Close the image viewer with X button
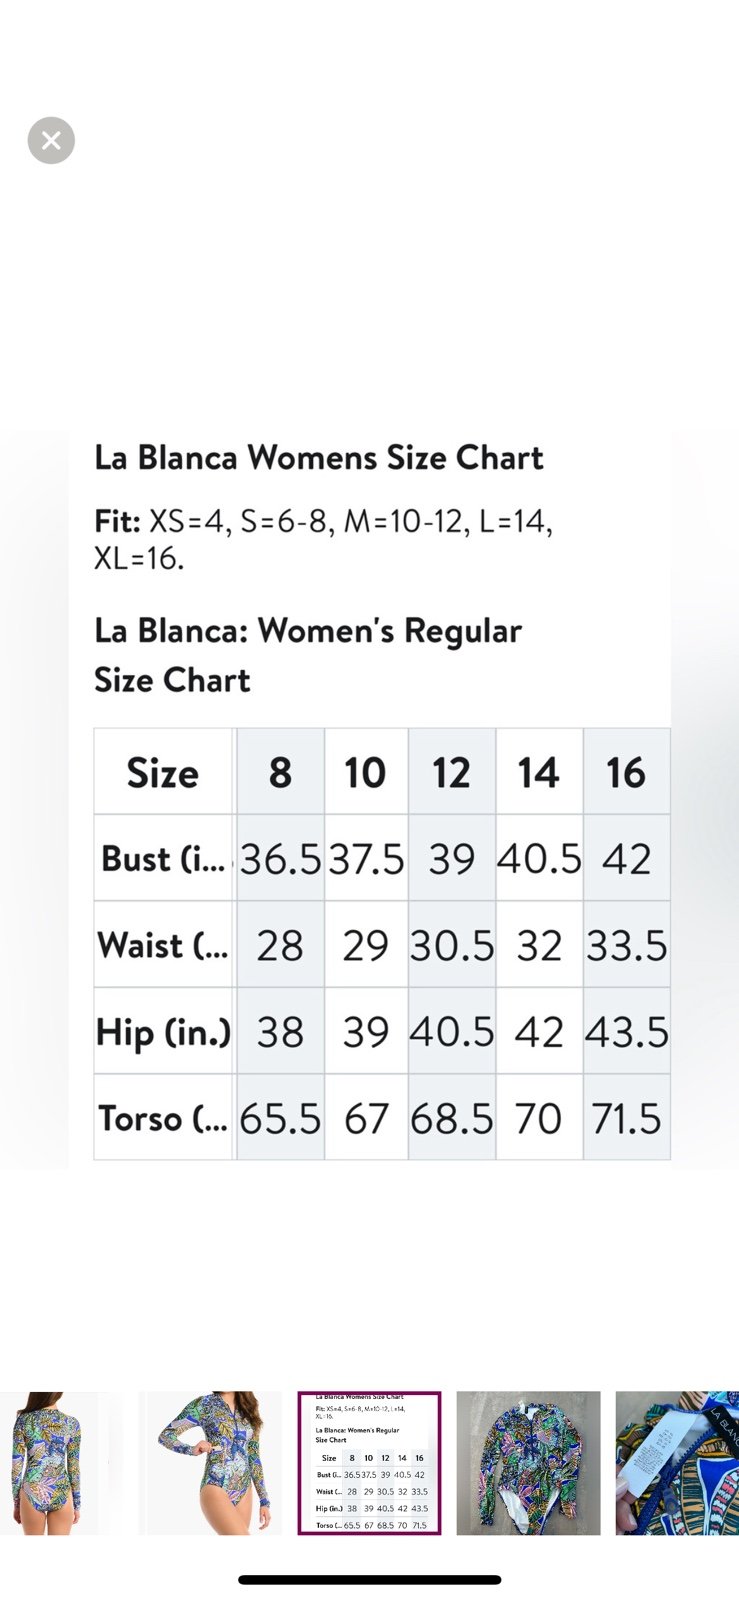739x1600 pixels. click(x=51, y=141)
